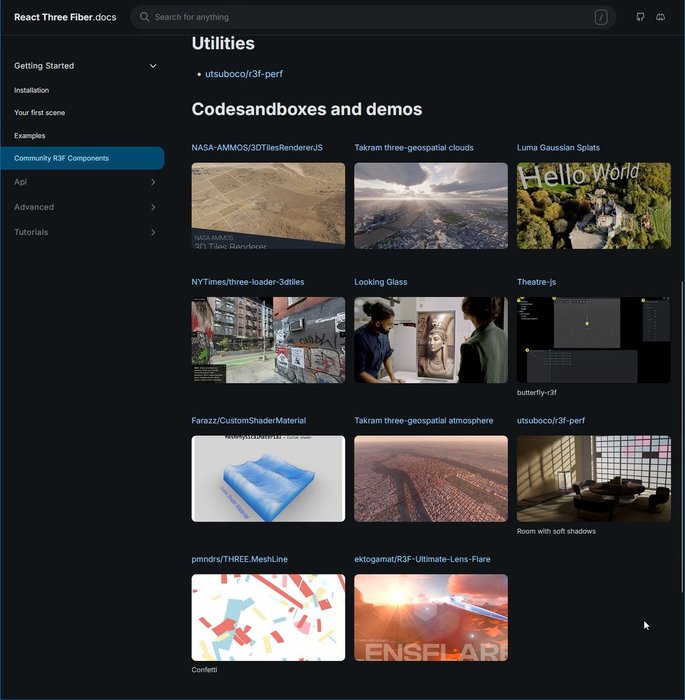Click the Confetti MeshLine thumbnail

(268, 617)
